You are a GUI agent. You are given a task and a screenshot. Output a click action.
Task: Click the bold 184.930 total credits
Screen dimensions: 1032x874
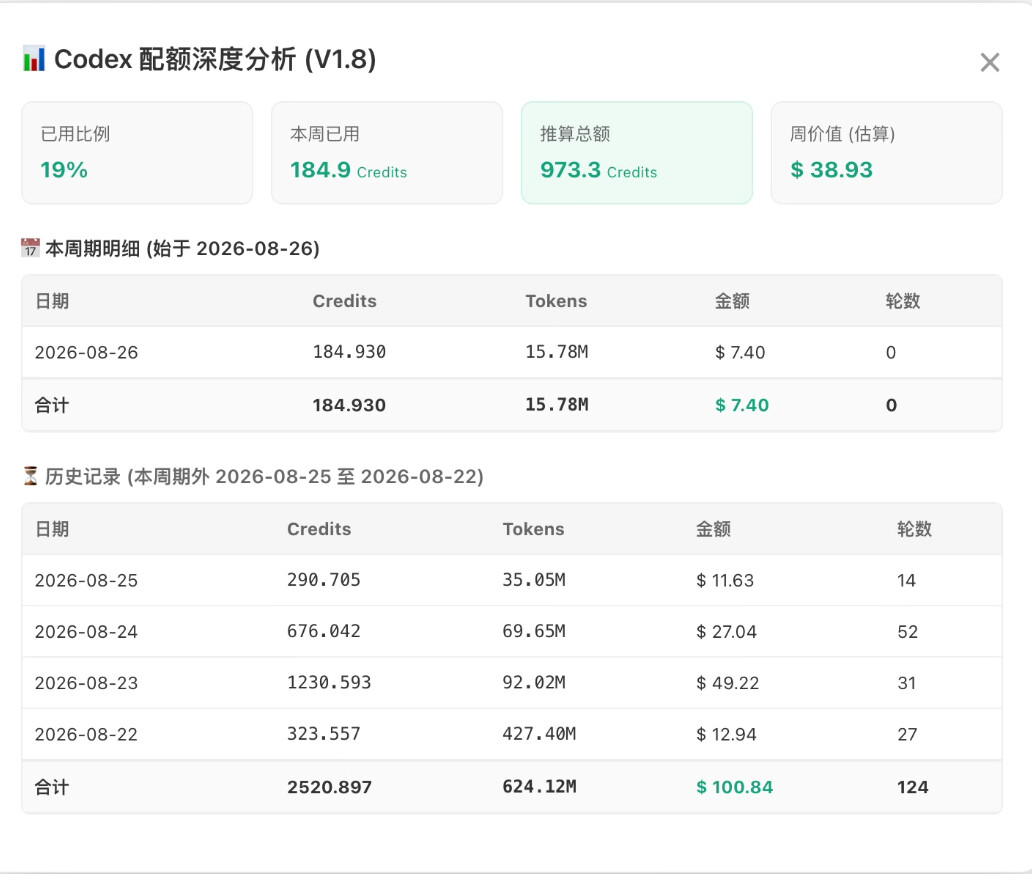pos(349,405)
